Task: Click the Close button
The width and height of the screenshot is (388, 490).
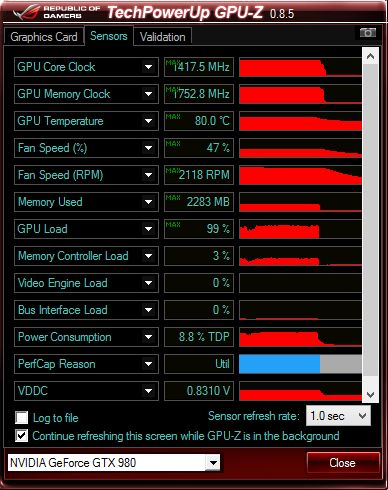Action: click(343, 463)
